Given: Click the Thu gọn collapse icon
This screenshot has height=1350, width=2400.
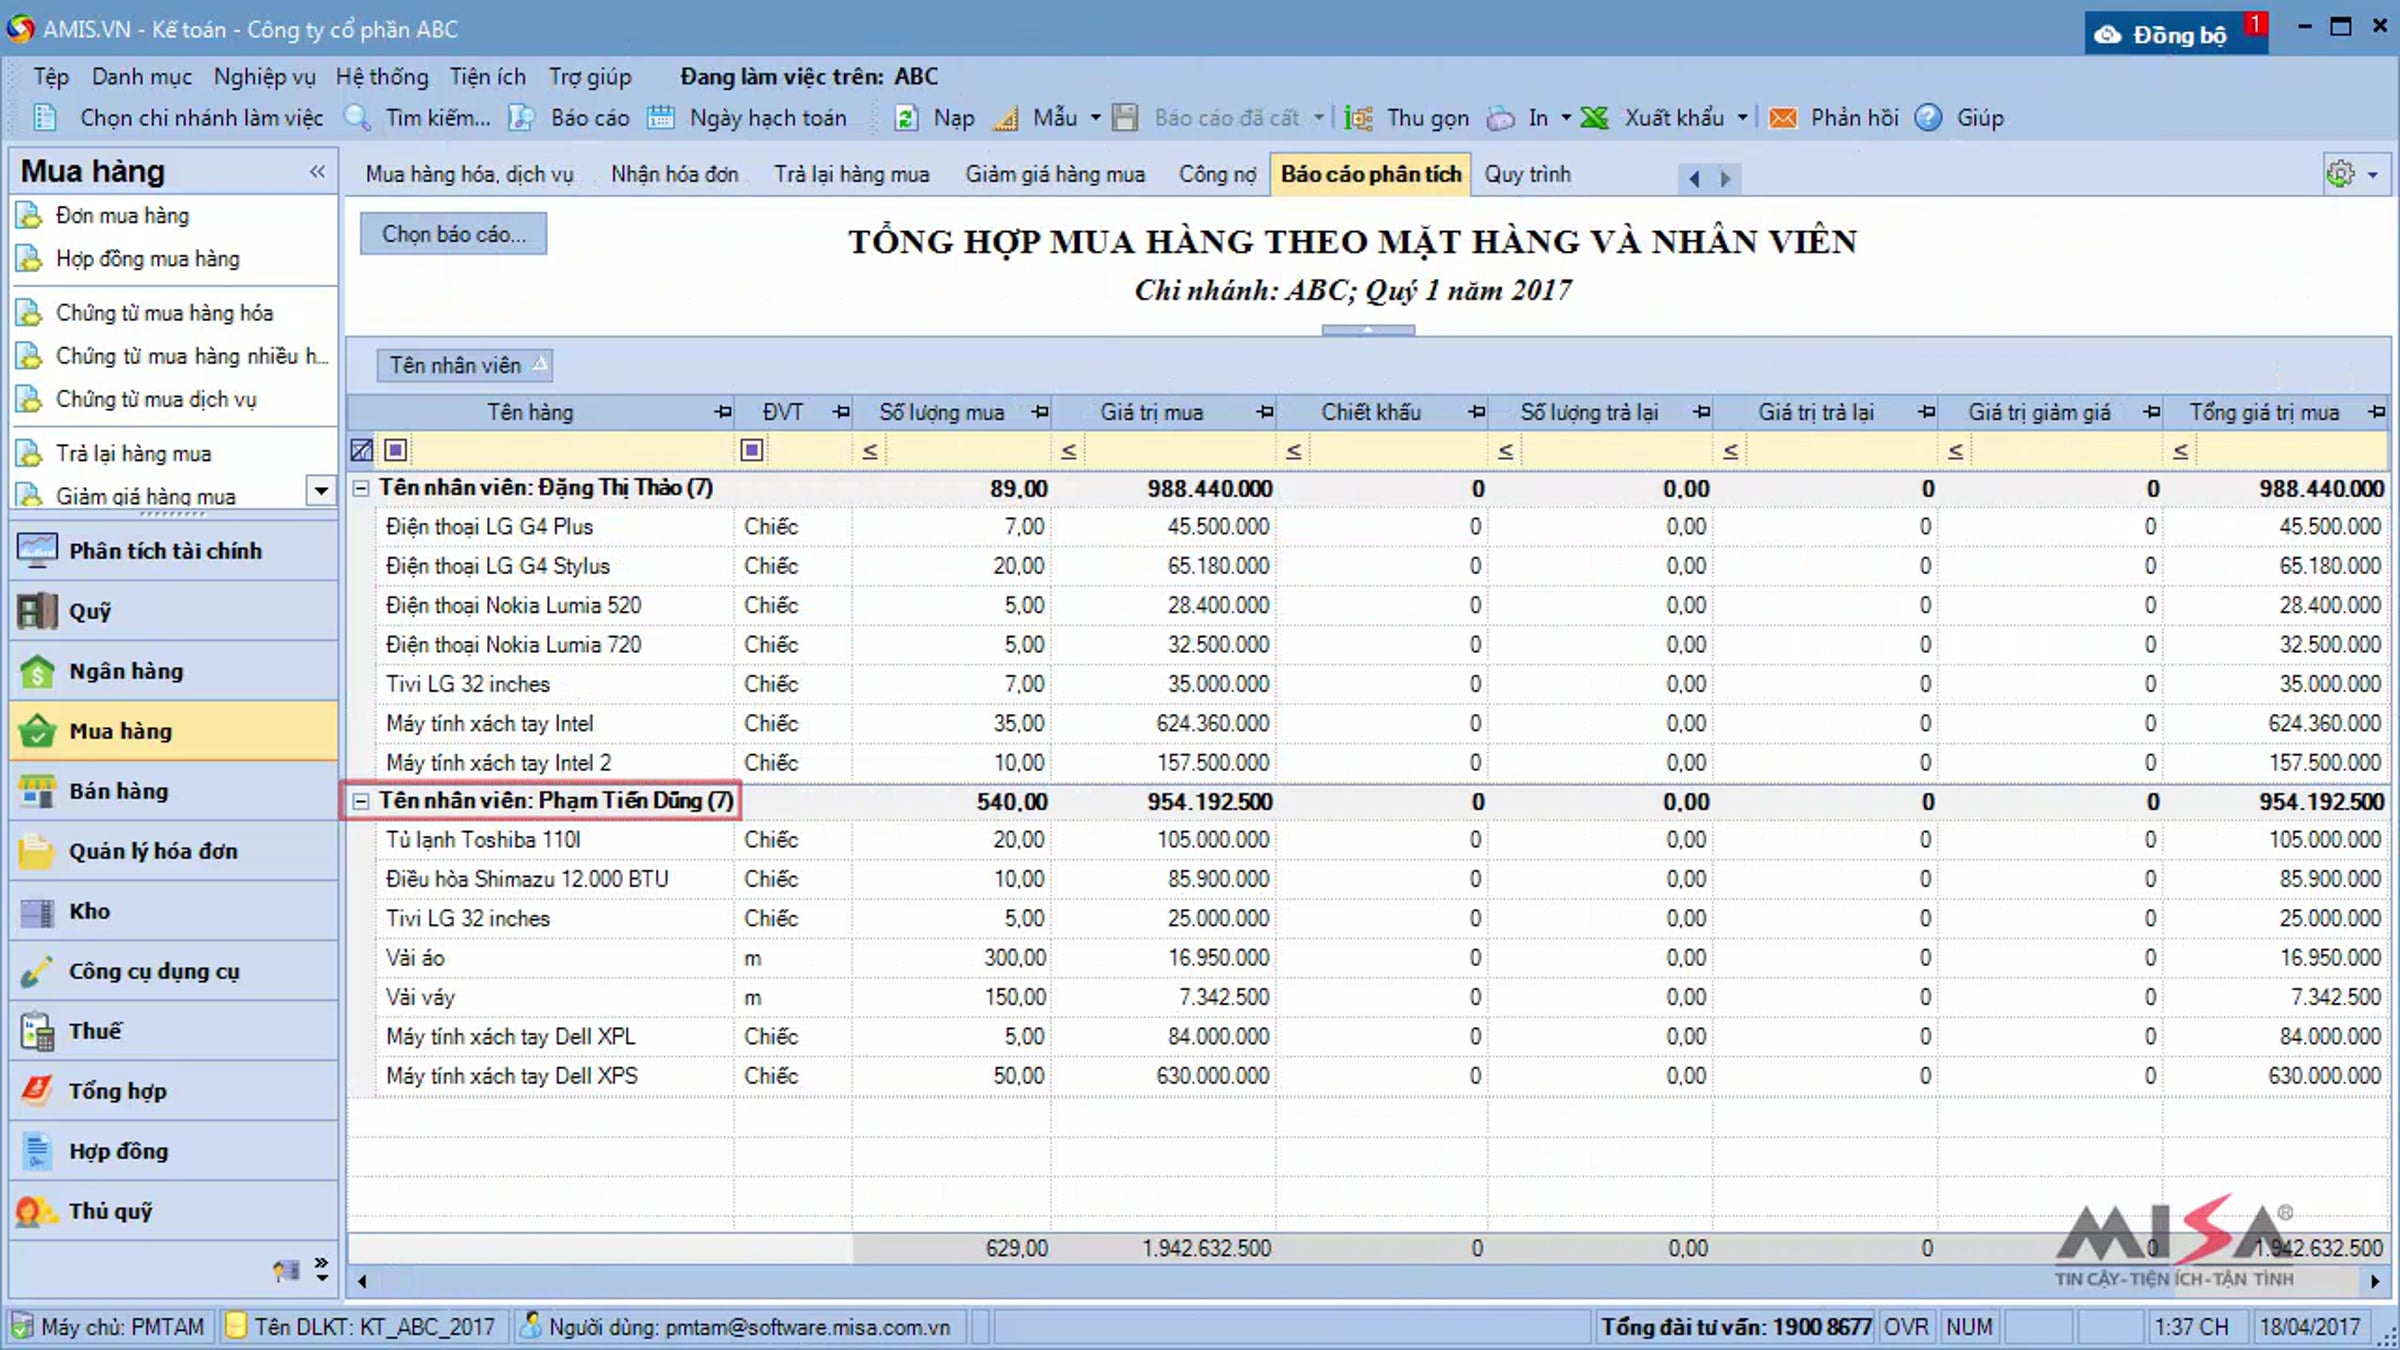Looking at the screenshot, I should click(x=1358, y=118).
